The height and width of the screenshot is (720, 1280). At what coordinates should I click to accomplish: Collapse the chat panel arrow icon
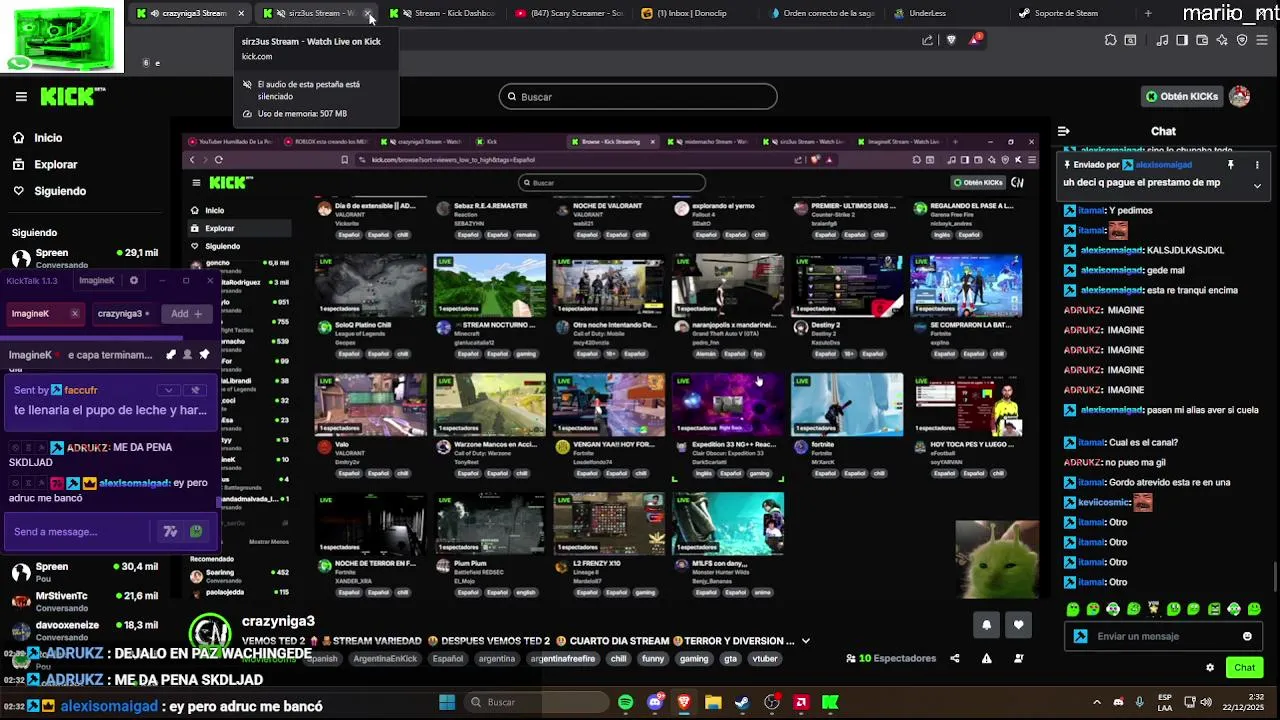pos(1063,131)
